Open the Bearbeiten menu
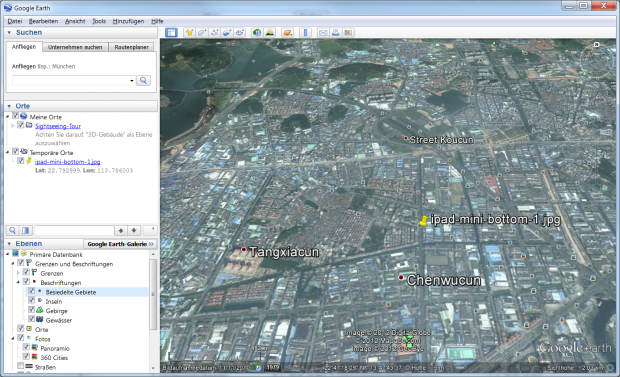The height and width of the screenshot is (377, 620). (x=43, y=21)
